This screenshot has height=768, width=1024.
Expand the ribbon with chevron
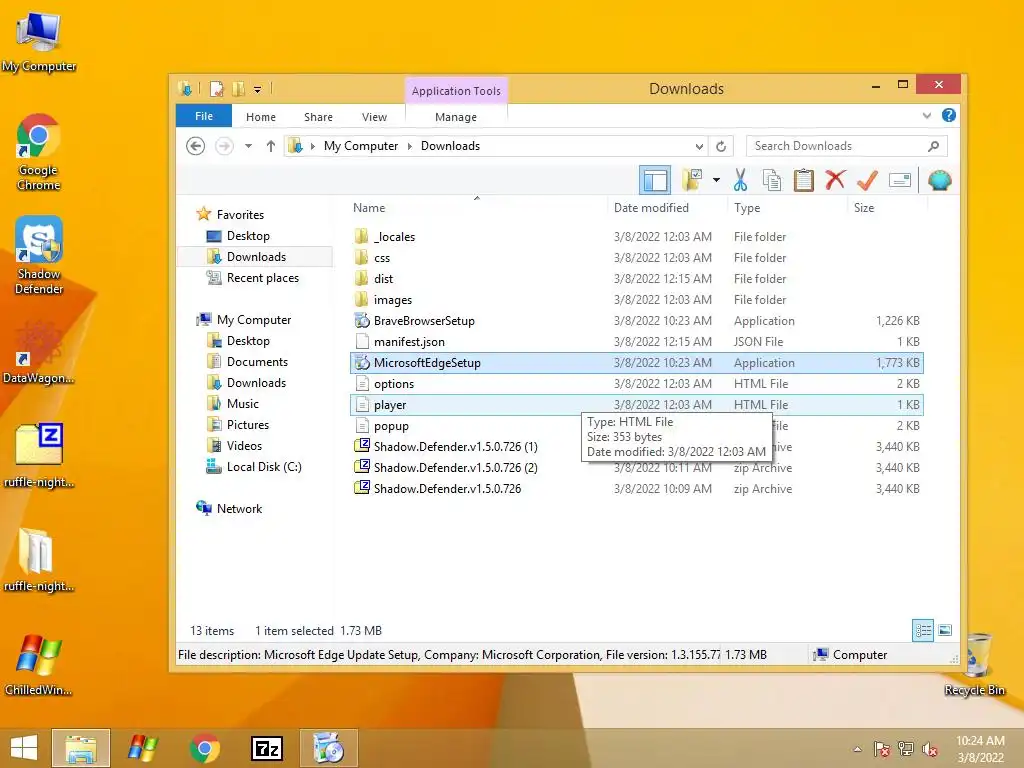[927, 116]
